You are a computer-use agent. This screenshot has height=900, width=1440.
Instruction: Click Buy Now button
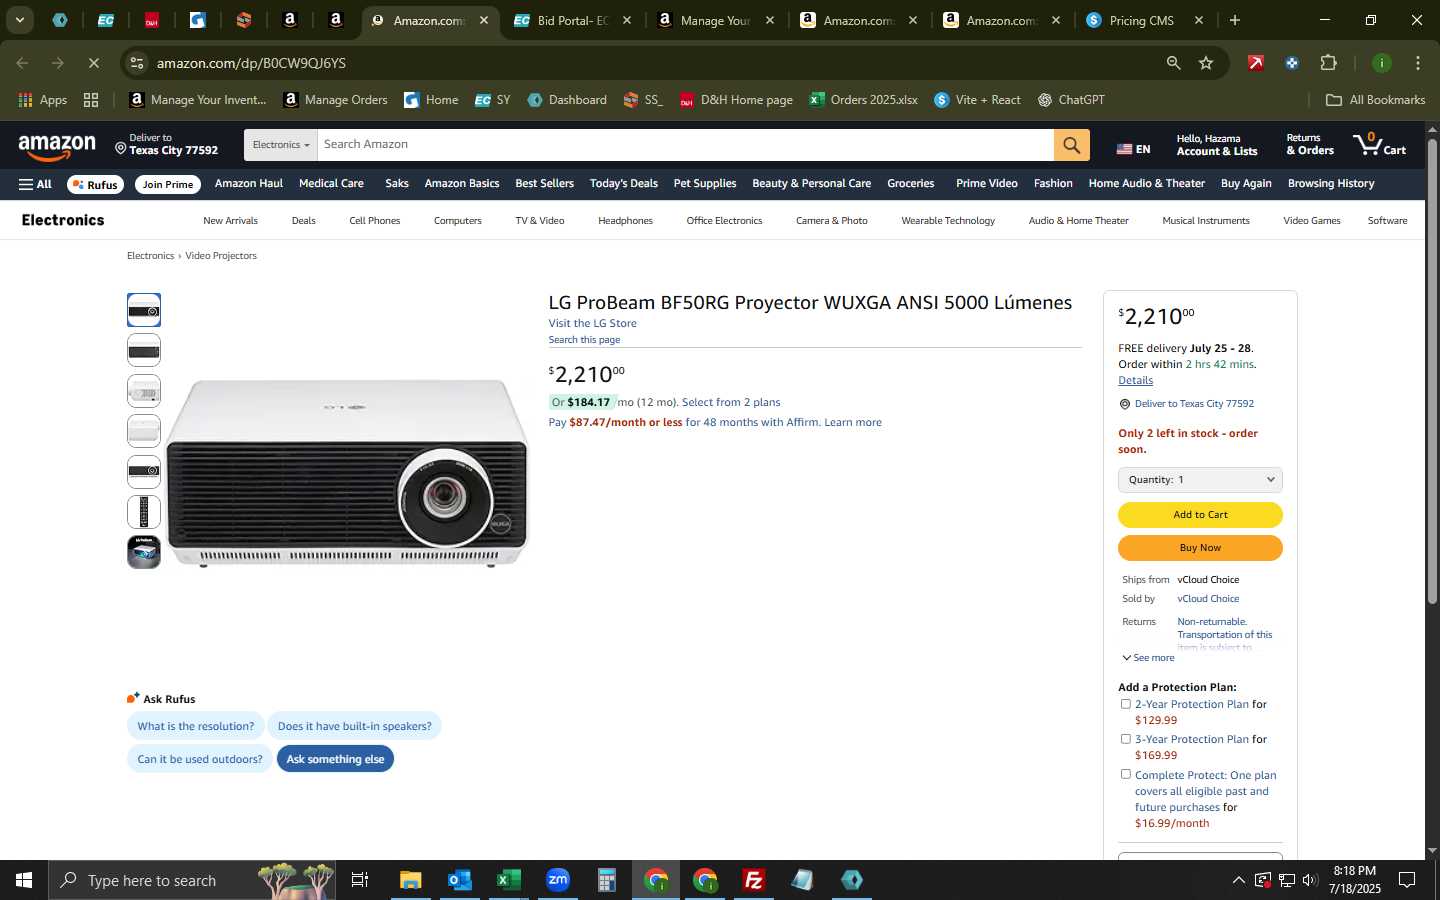1200,548
